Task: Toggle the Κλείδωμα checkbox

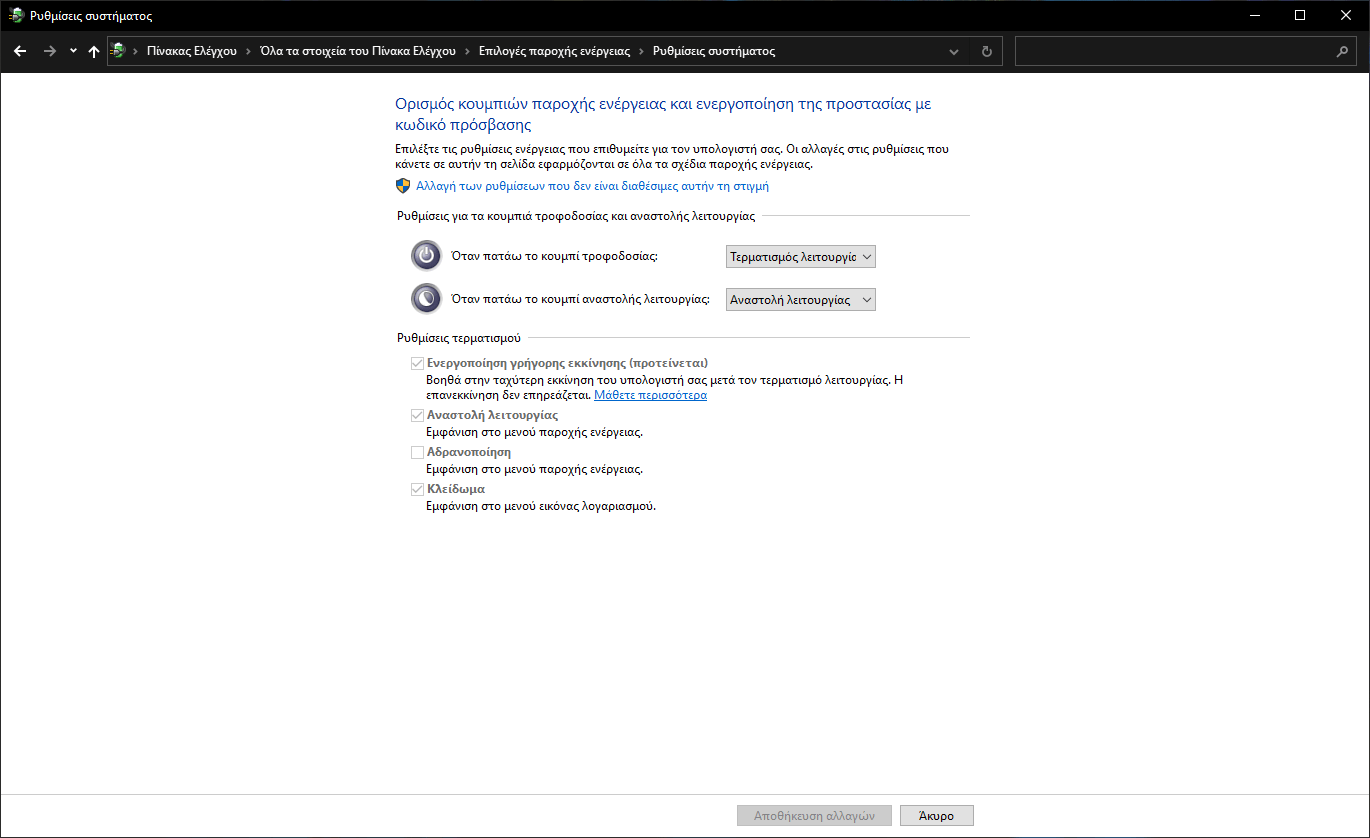Action: (x=417, y=489)
